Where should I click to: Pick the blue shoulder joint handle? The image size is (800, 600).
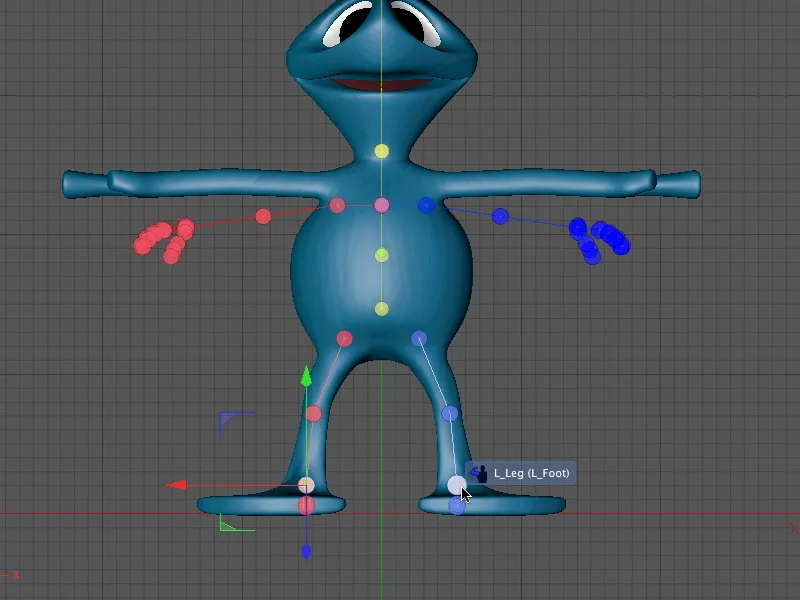426,205
